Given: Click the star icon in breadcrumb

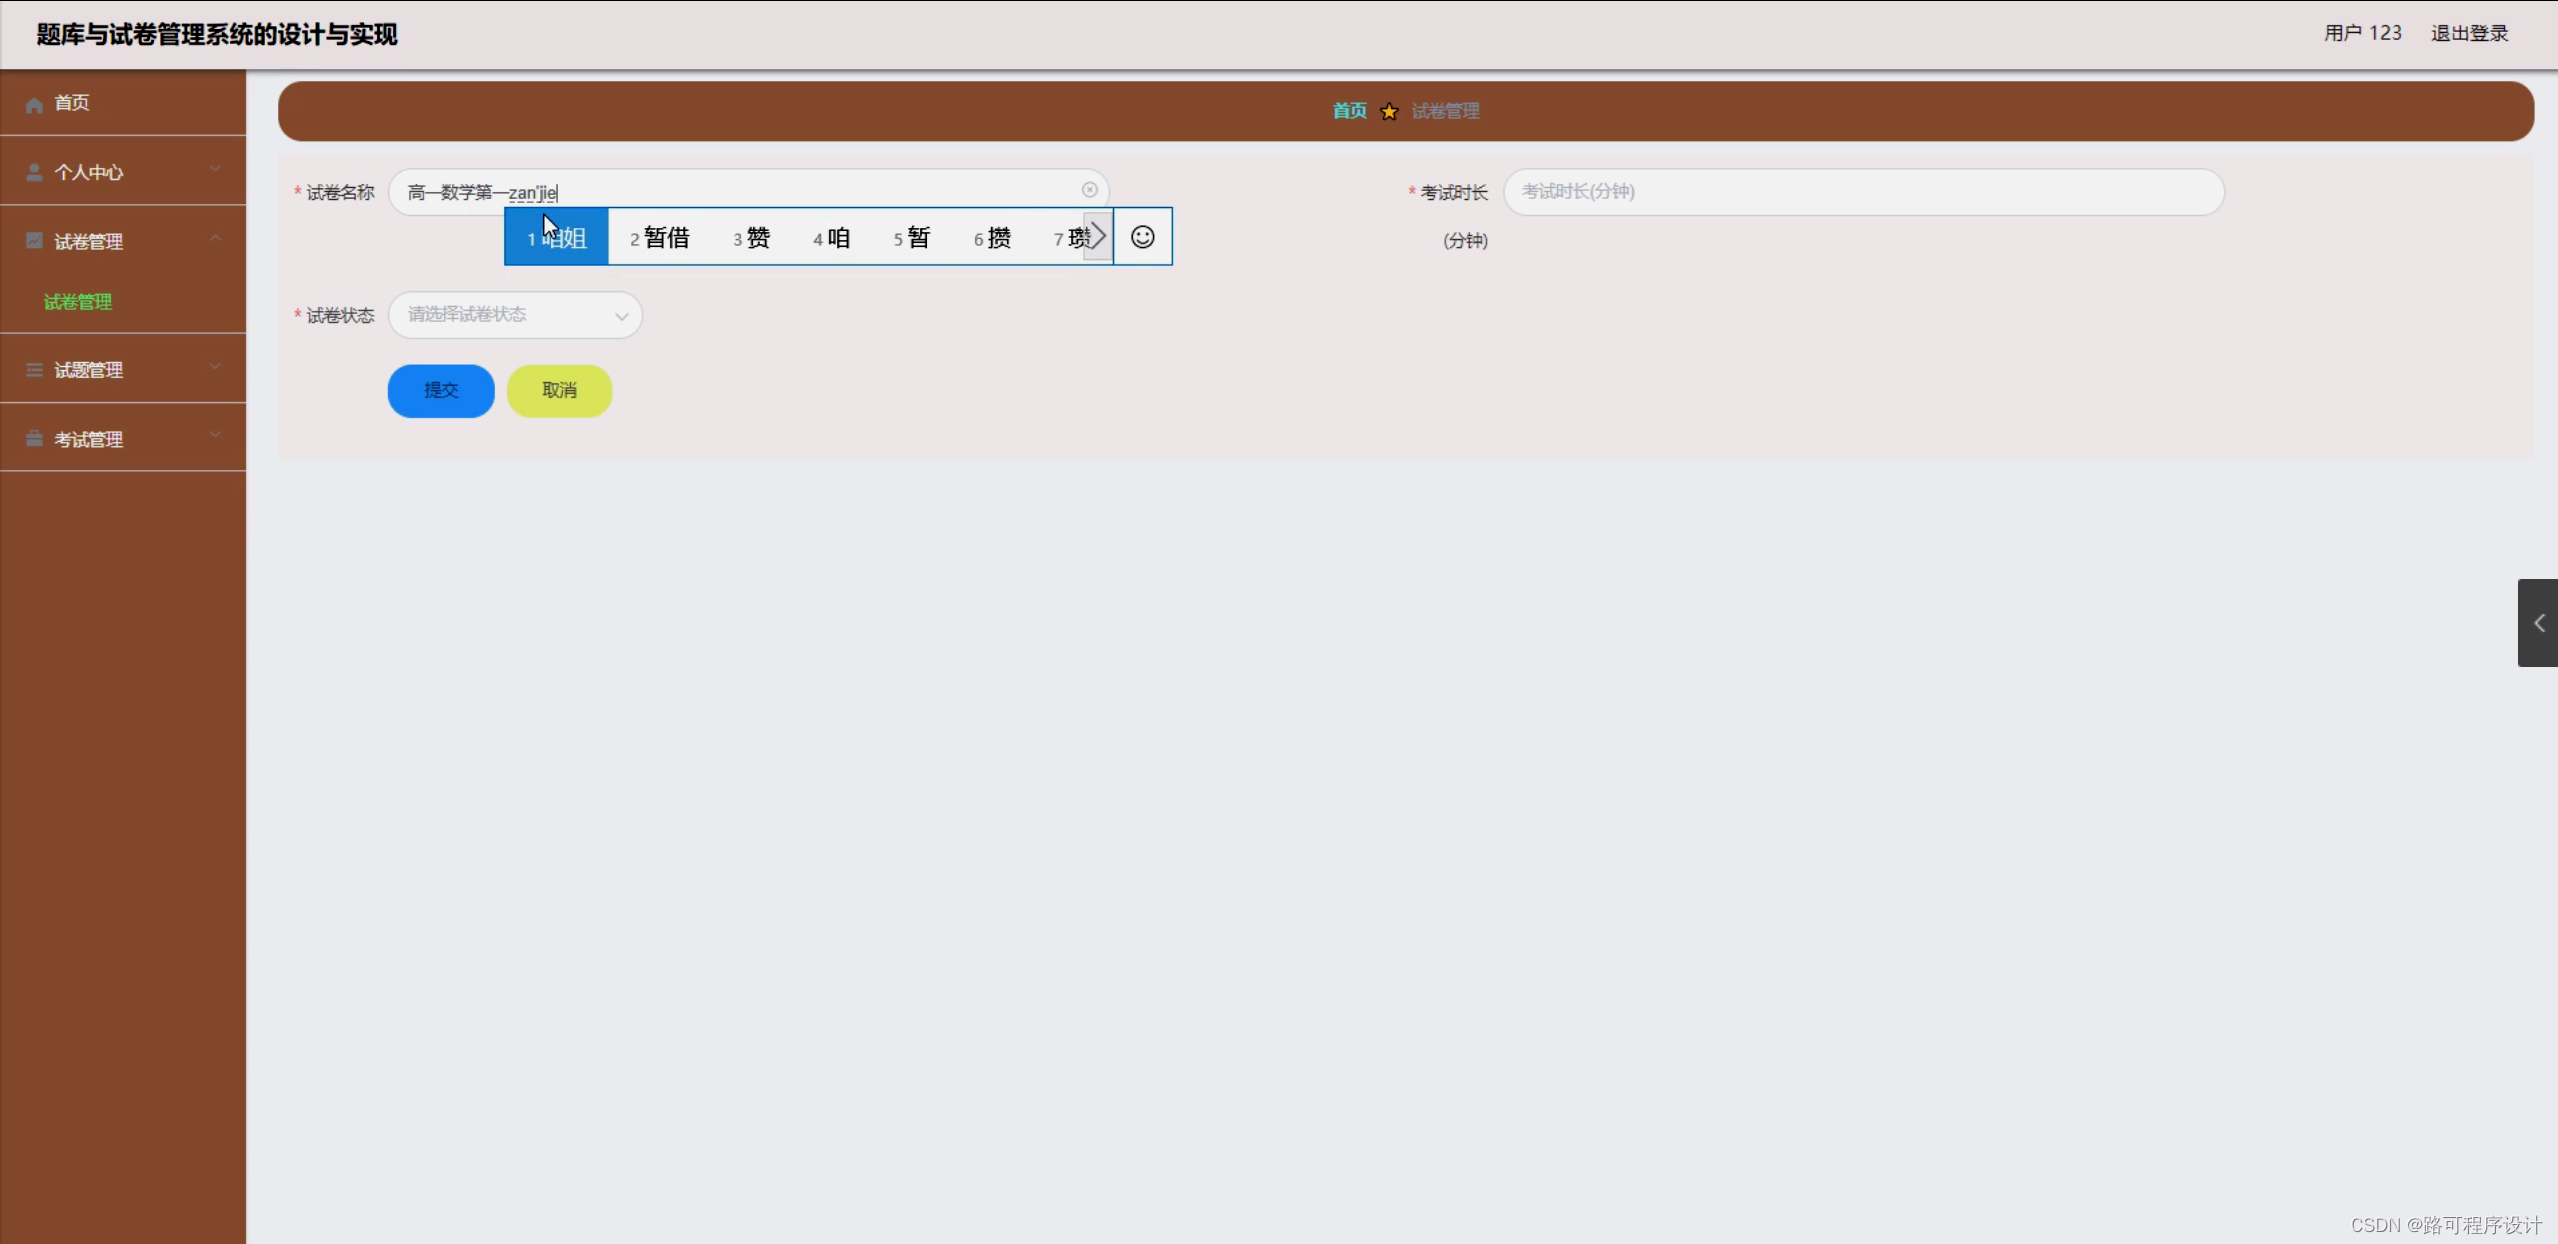Looking at the screenshot, I should click(1388, 112).
